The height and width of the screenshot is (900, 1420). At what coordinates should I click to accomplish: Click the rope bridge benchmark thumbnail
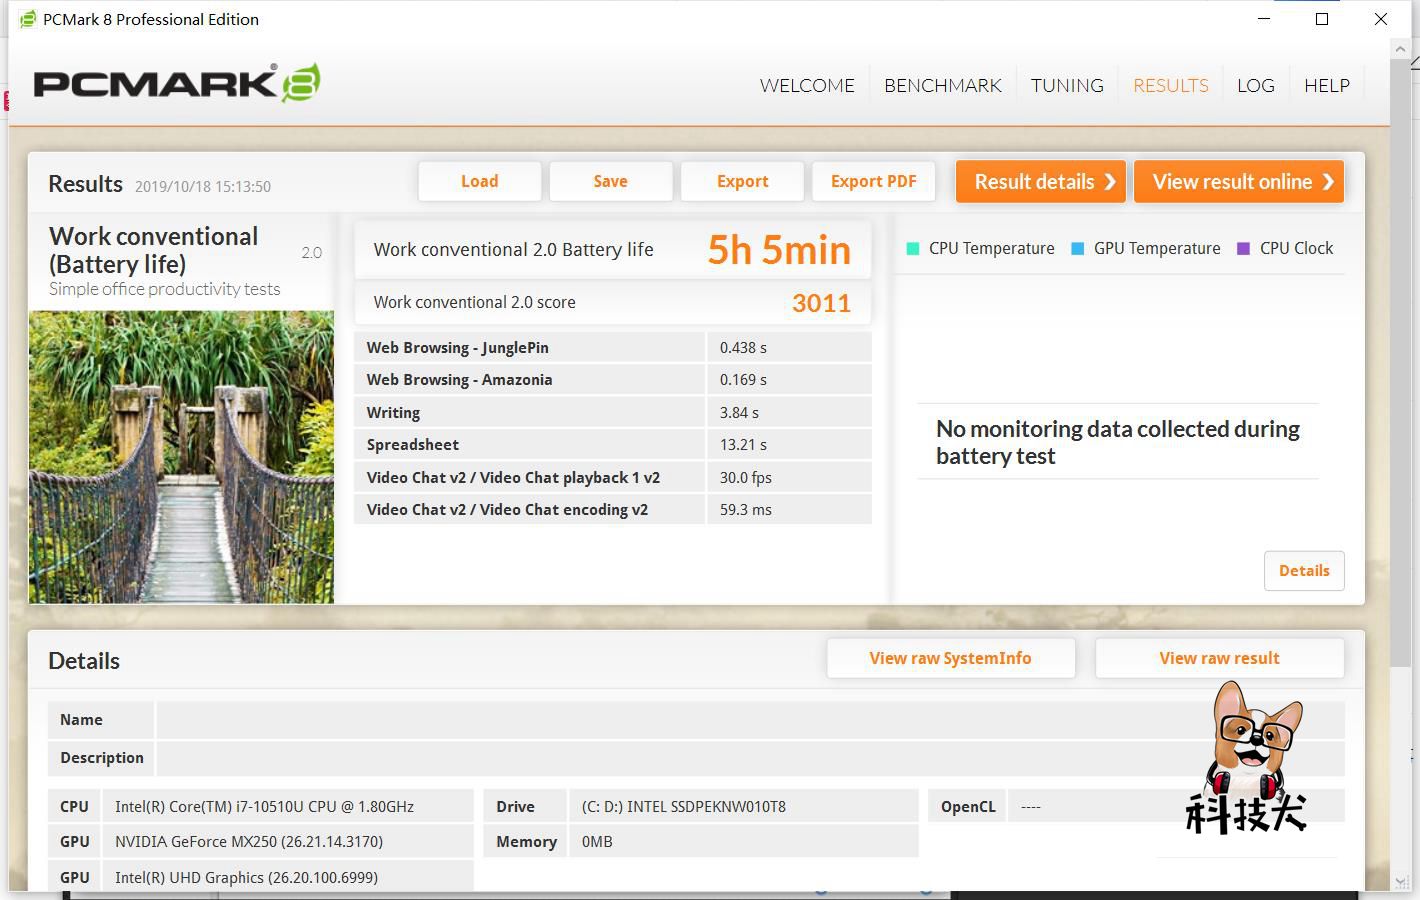tap(181, 457)
